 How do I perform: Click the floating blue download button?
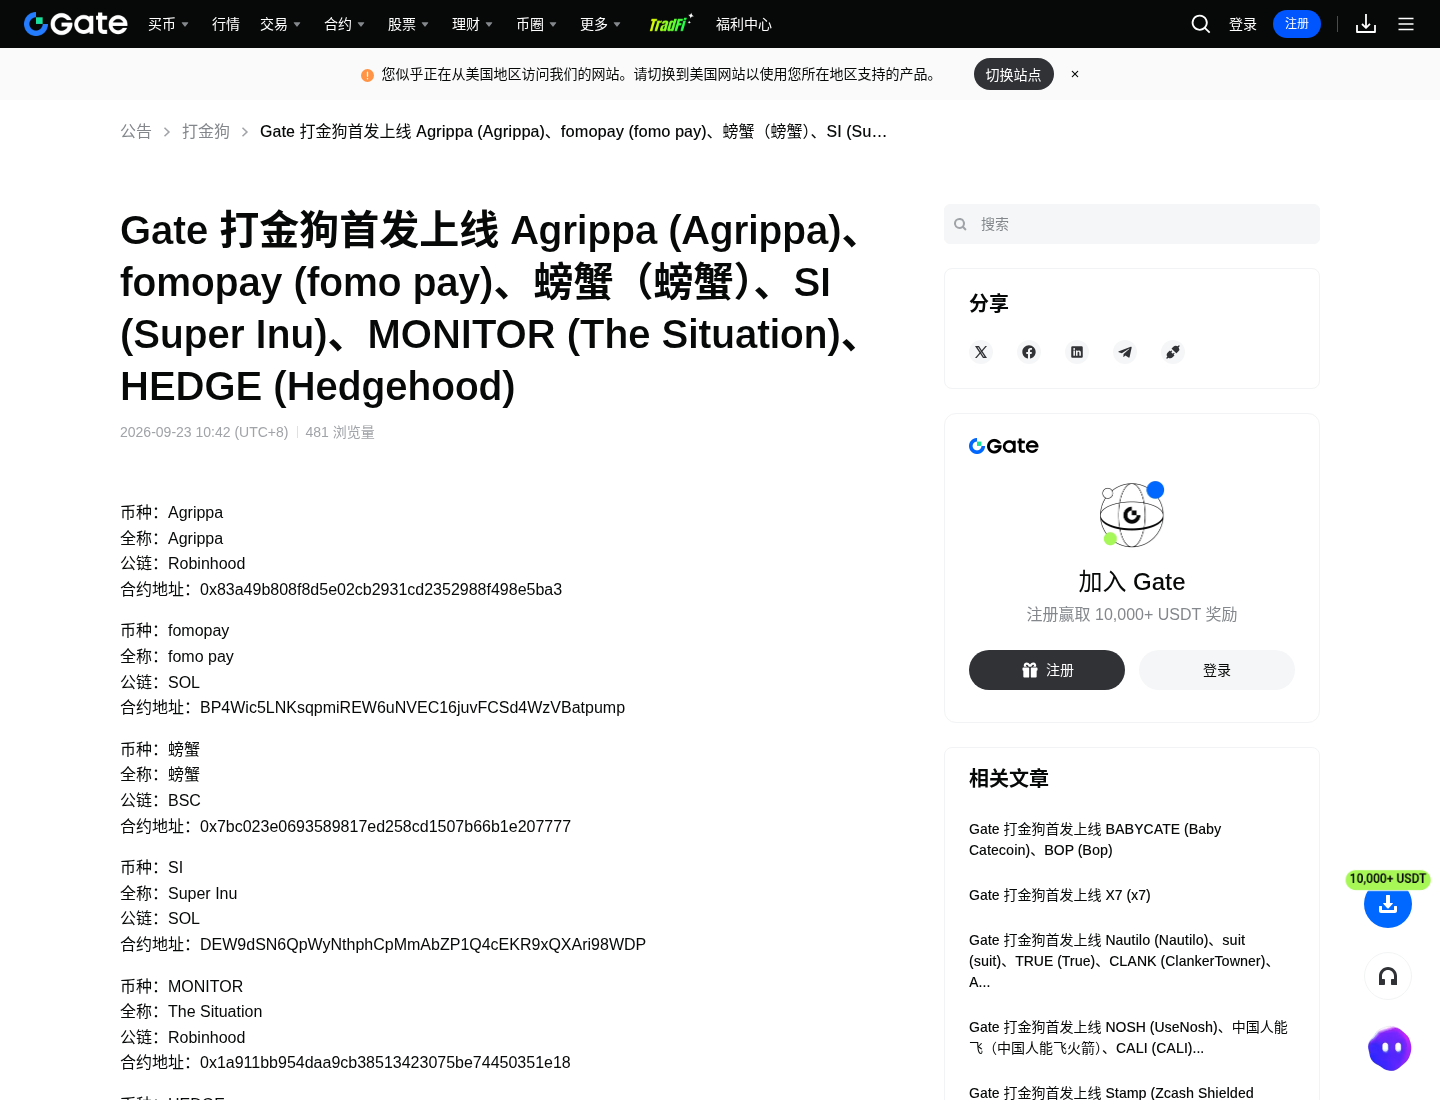[1388, 905]
